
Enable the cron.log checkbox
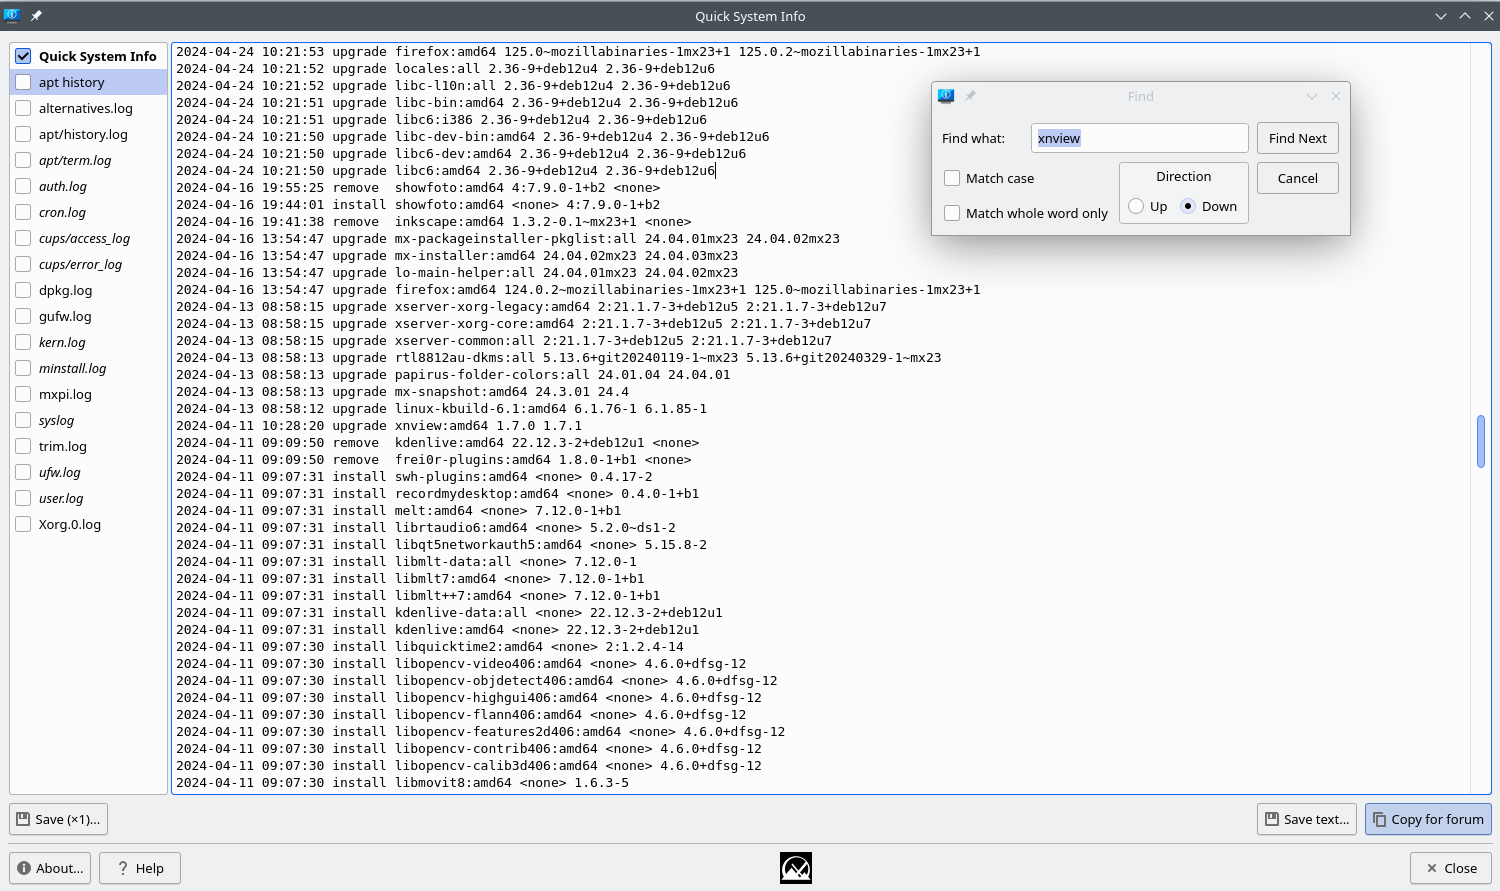point(23,212)
